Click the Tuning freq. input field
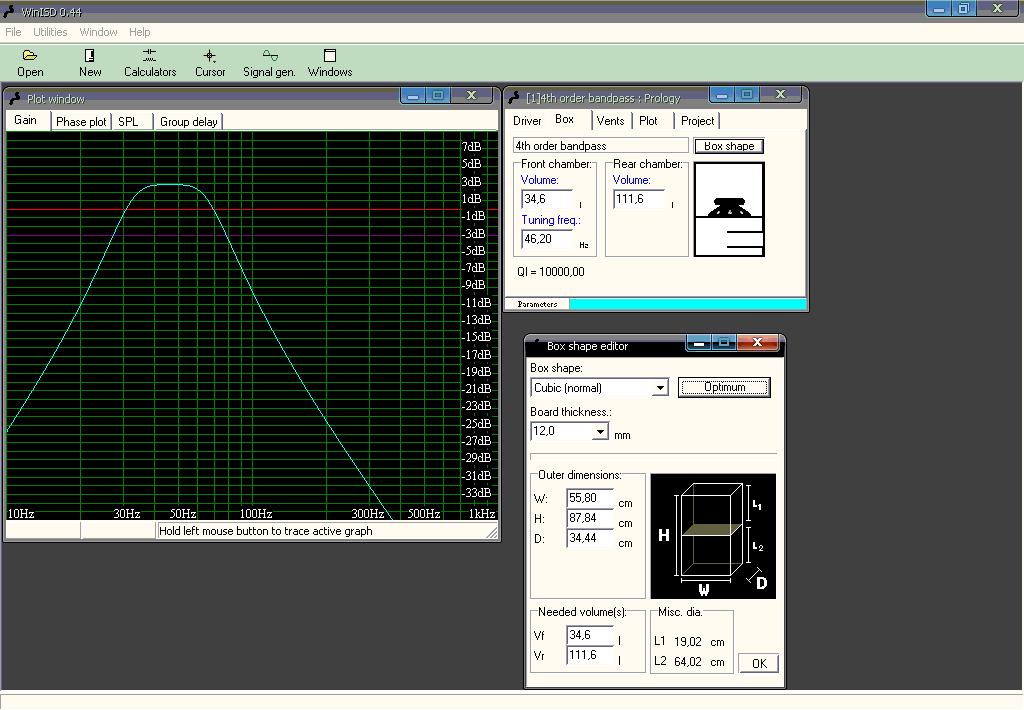Screen dimensions: 1024x710 click(547, 239)
